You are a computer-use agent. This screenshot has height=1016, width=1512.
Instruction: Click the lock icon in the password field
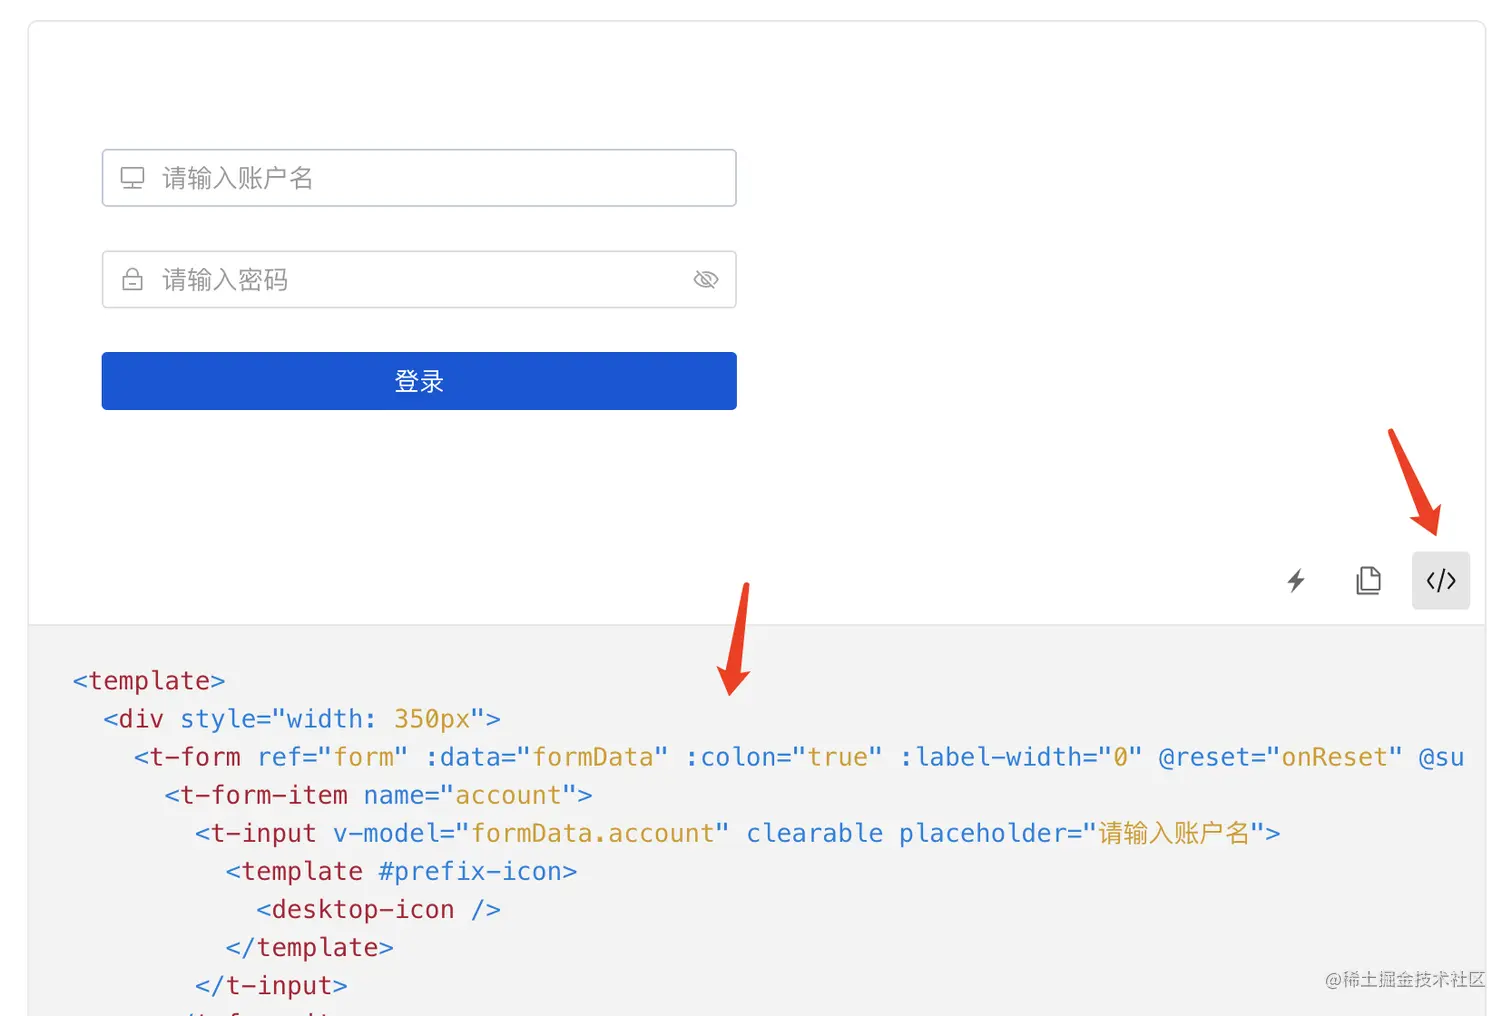tap(132, 279)
